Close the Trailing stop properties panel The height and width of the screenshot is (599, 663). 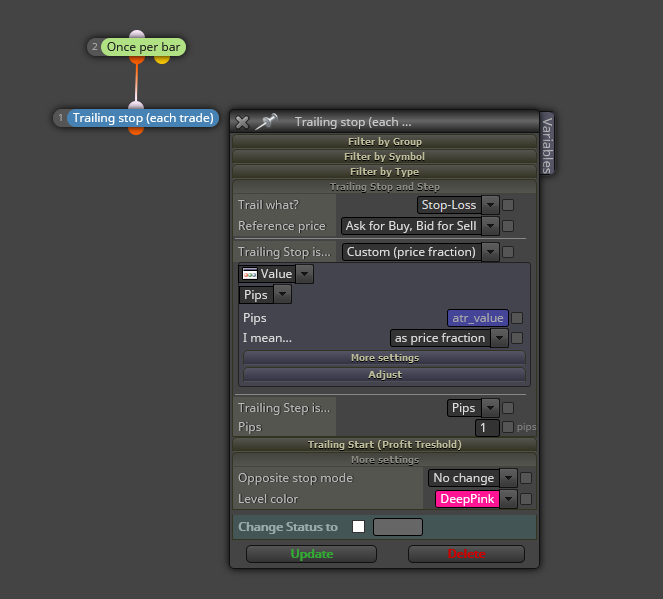tap(242, 122)
